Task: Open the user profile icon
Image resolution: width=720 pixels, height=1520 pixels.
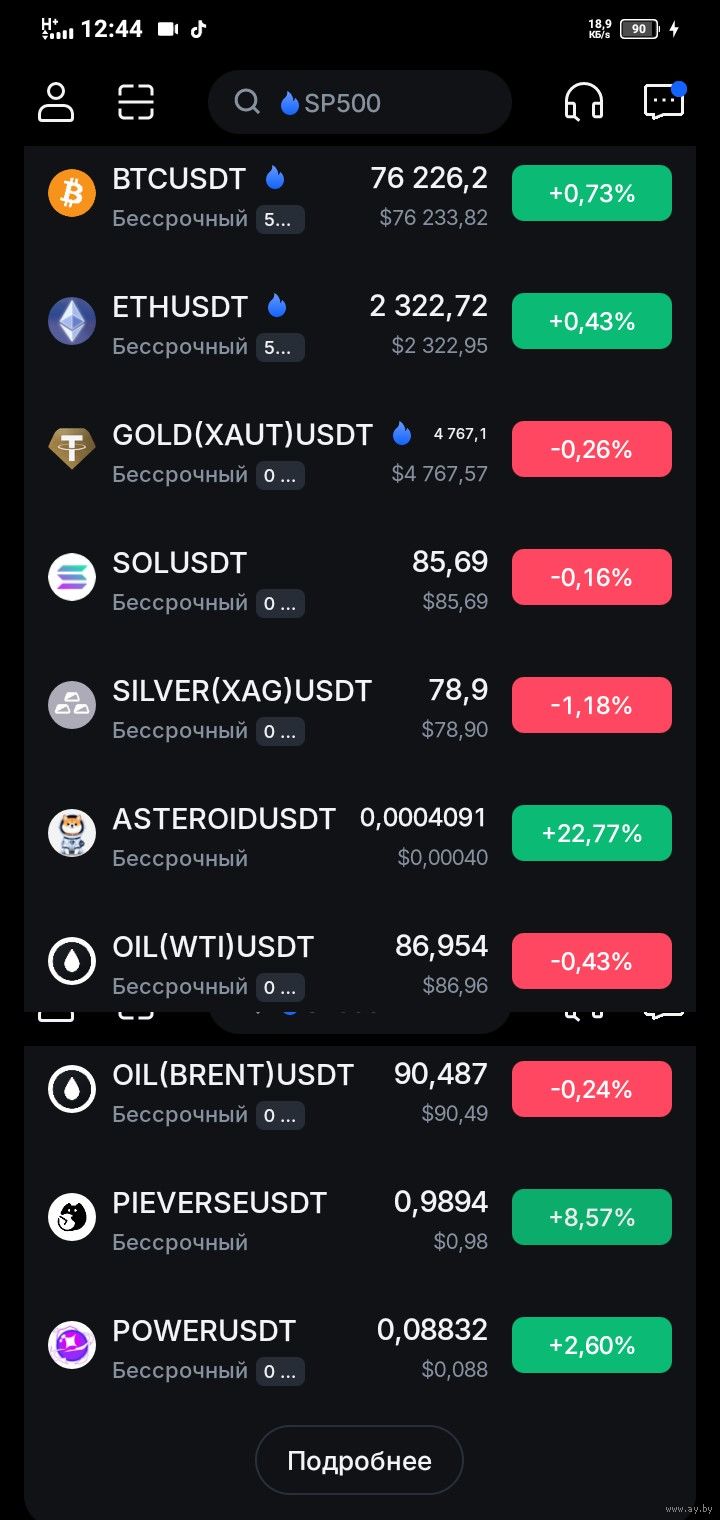Action: (56, 102)
